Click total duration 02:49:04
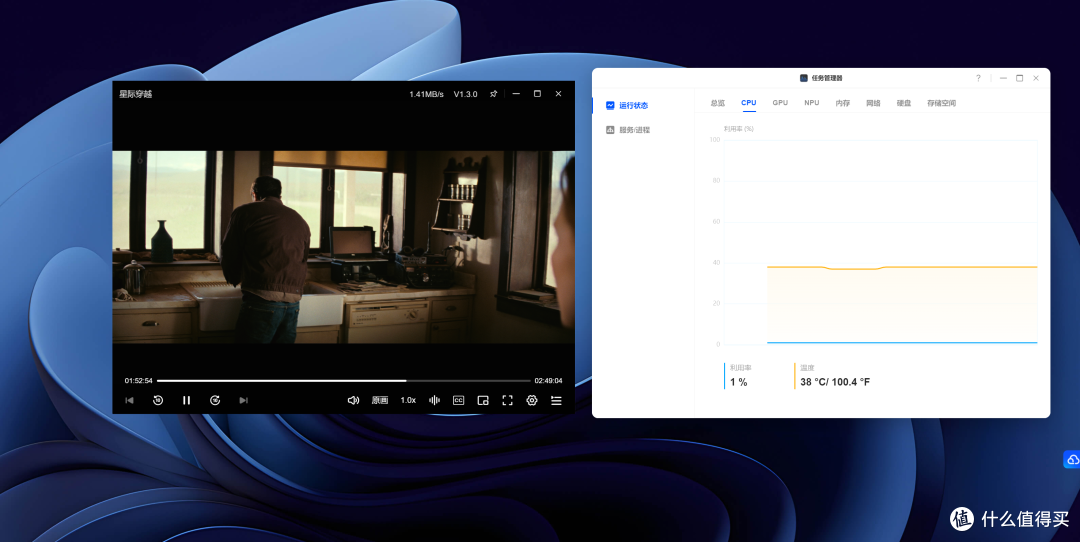 tap(548, 381)
